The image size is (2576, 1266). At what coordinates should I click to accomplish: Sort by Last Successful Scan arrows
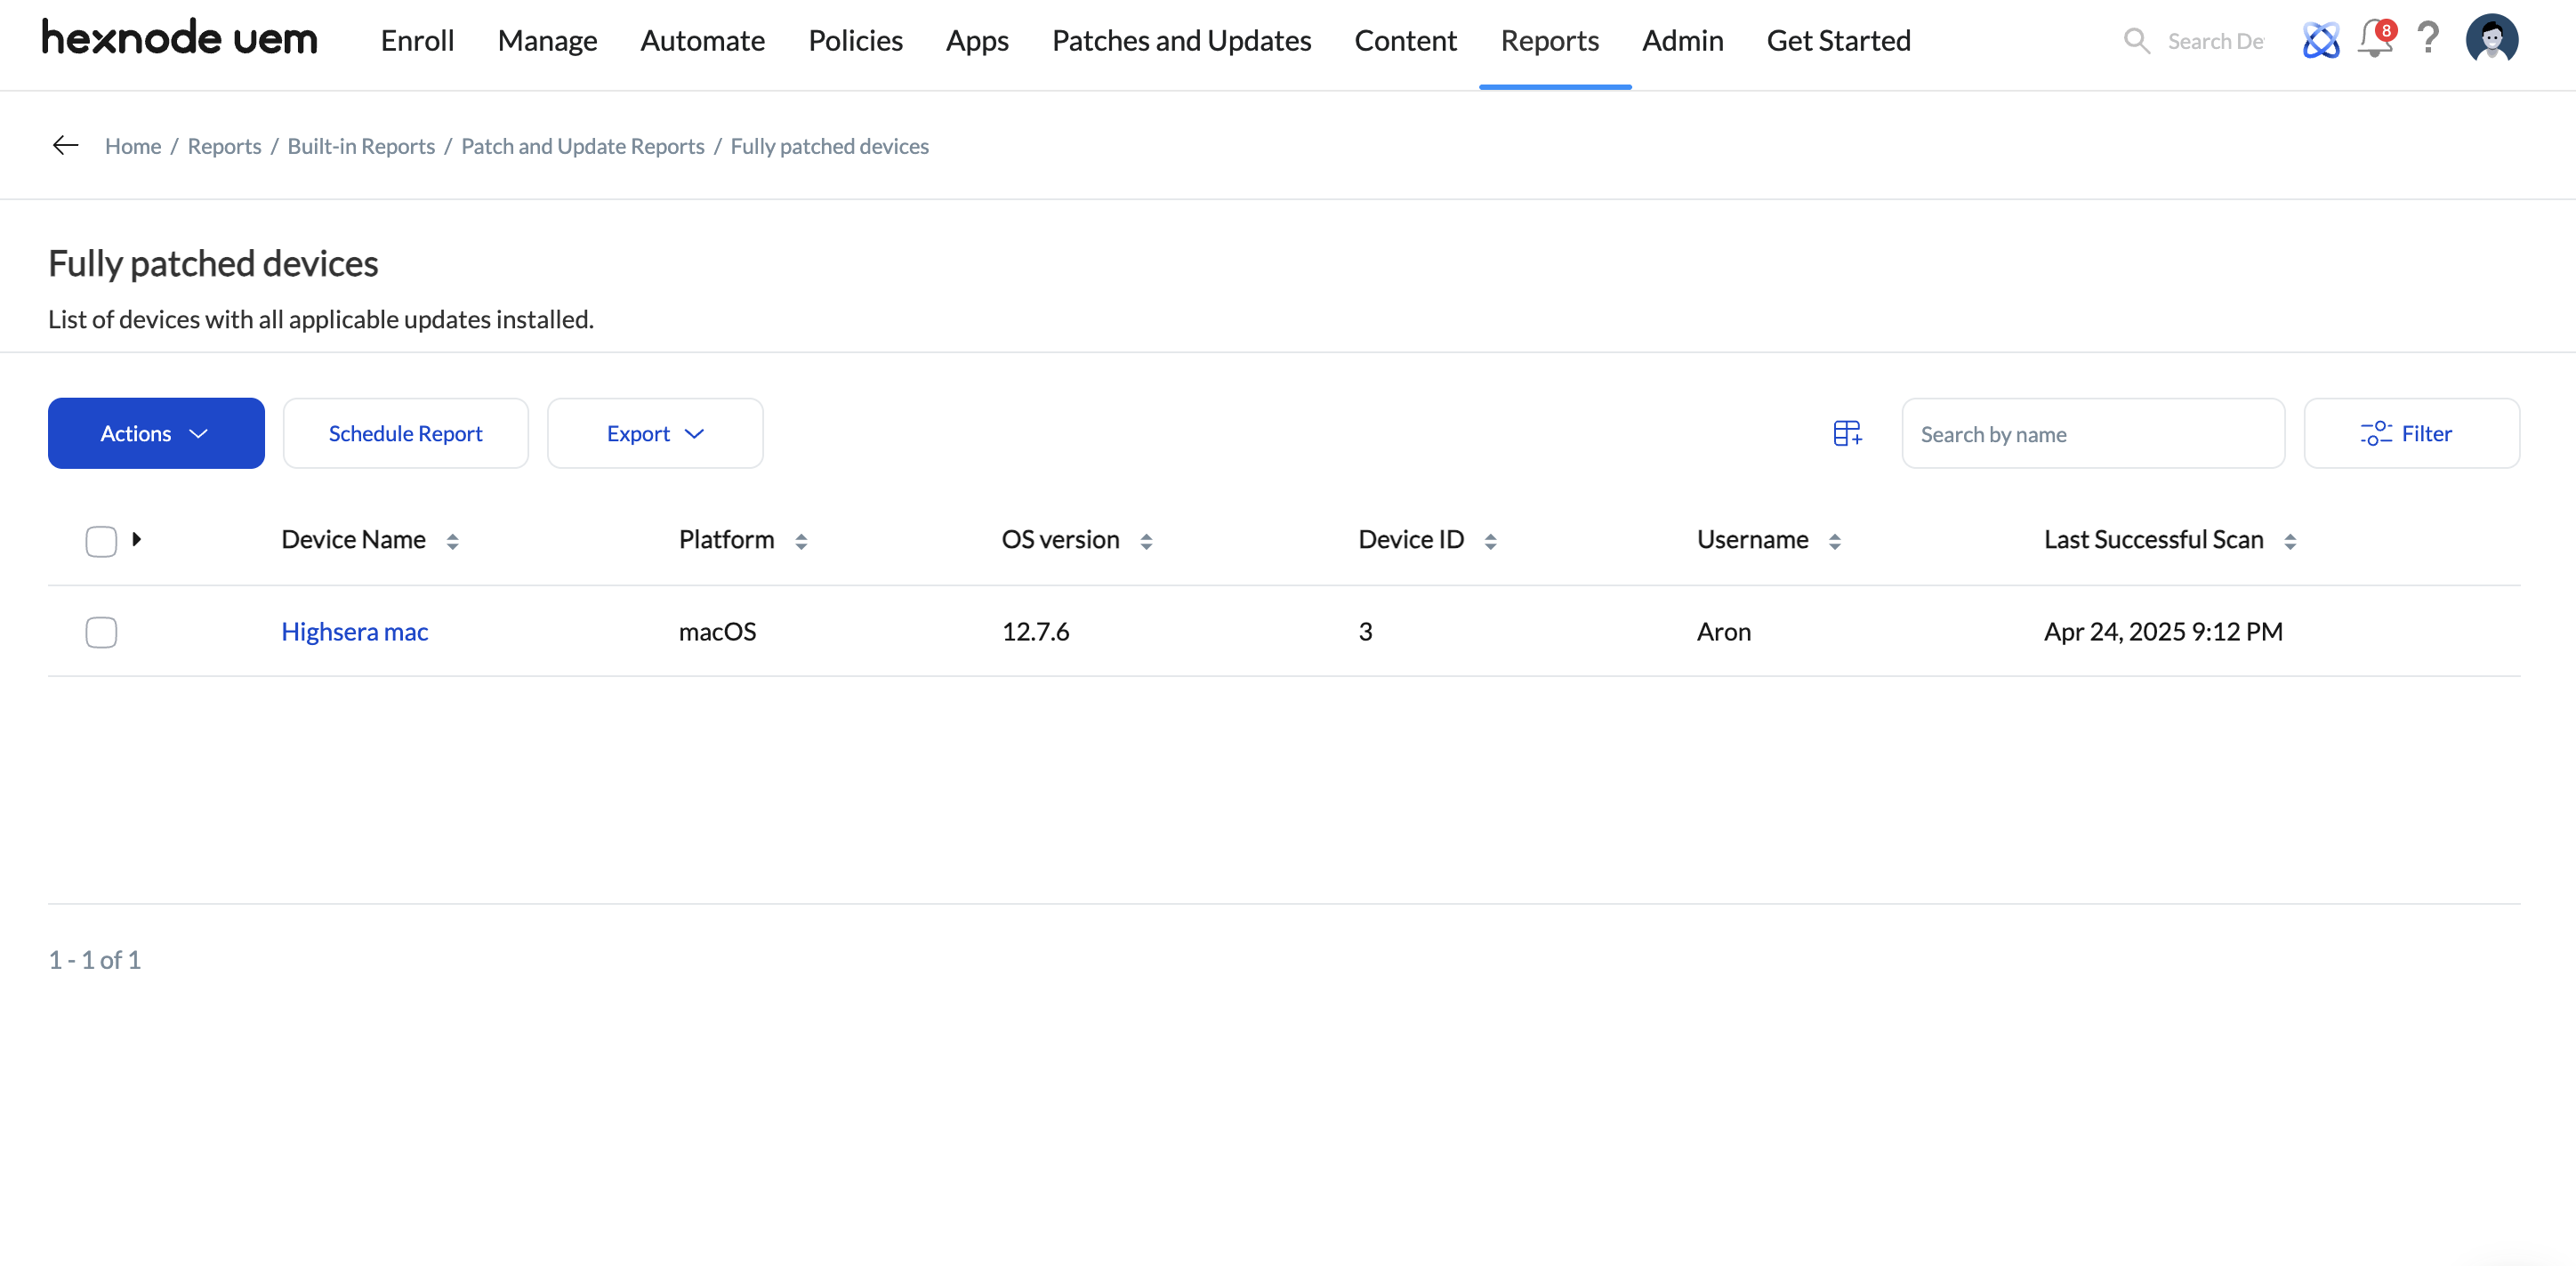[2290, 541]
